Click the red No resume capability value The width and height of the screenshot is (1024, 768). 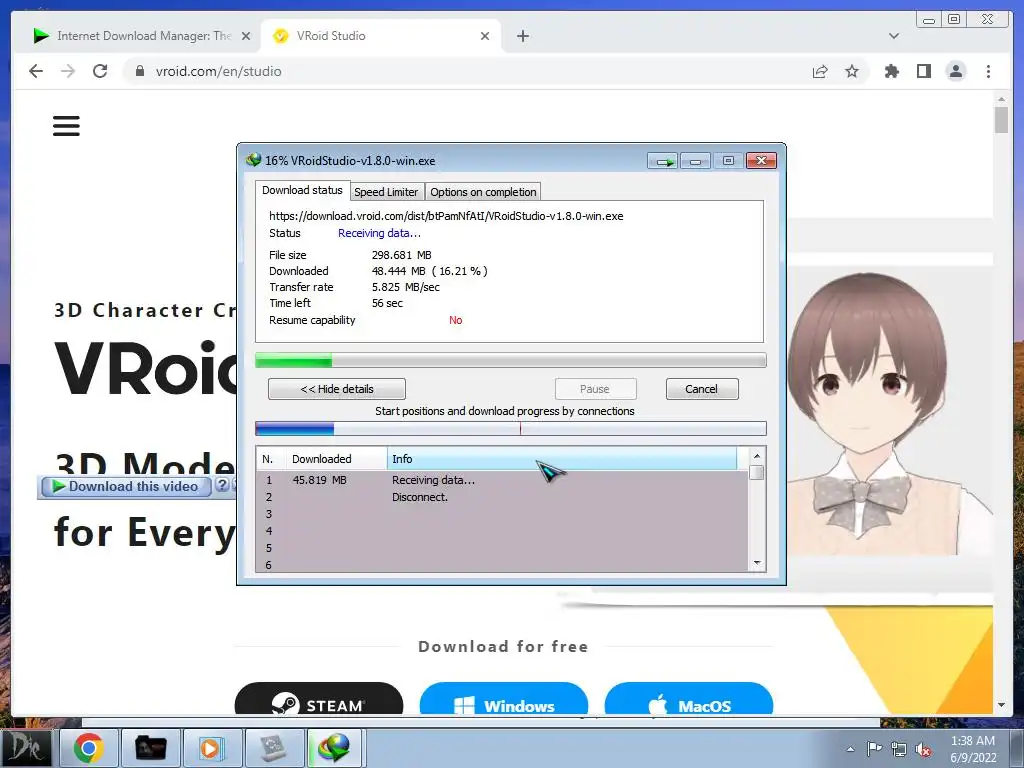click(455, 320)
